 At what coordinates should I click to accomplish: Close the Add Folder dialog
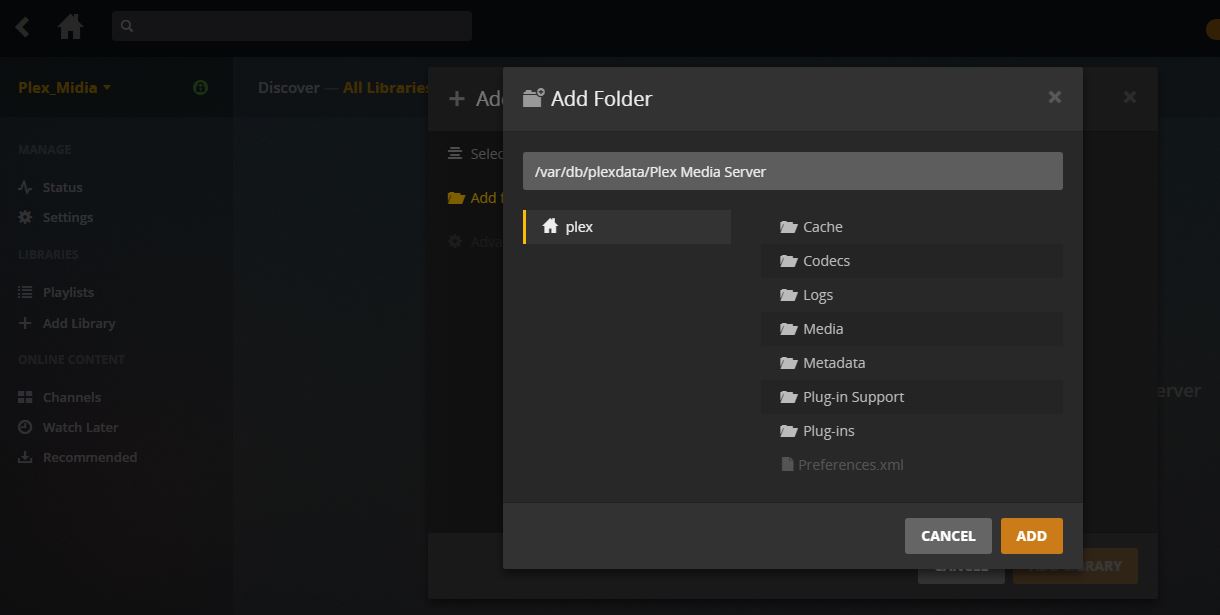pyautogui.click(x=1054, y=97)
